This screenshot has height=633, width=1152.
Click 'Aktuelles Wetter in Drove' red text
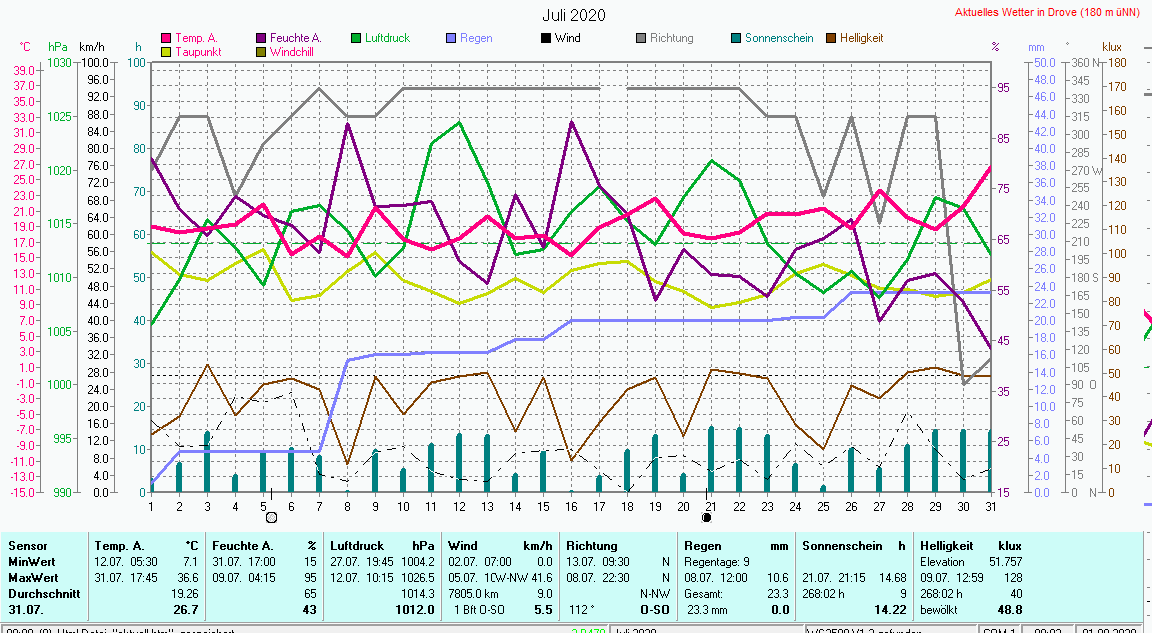1047,13
